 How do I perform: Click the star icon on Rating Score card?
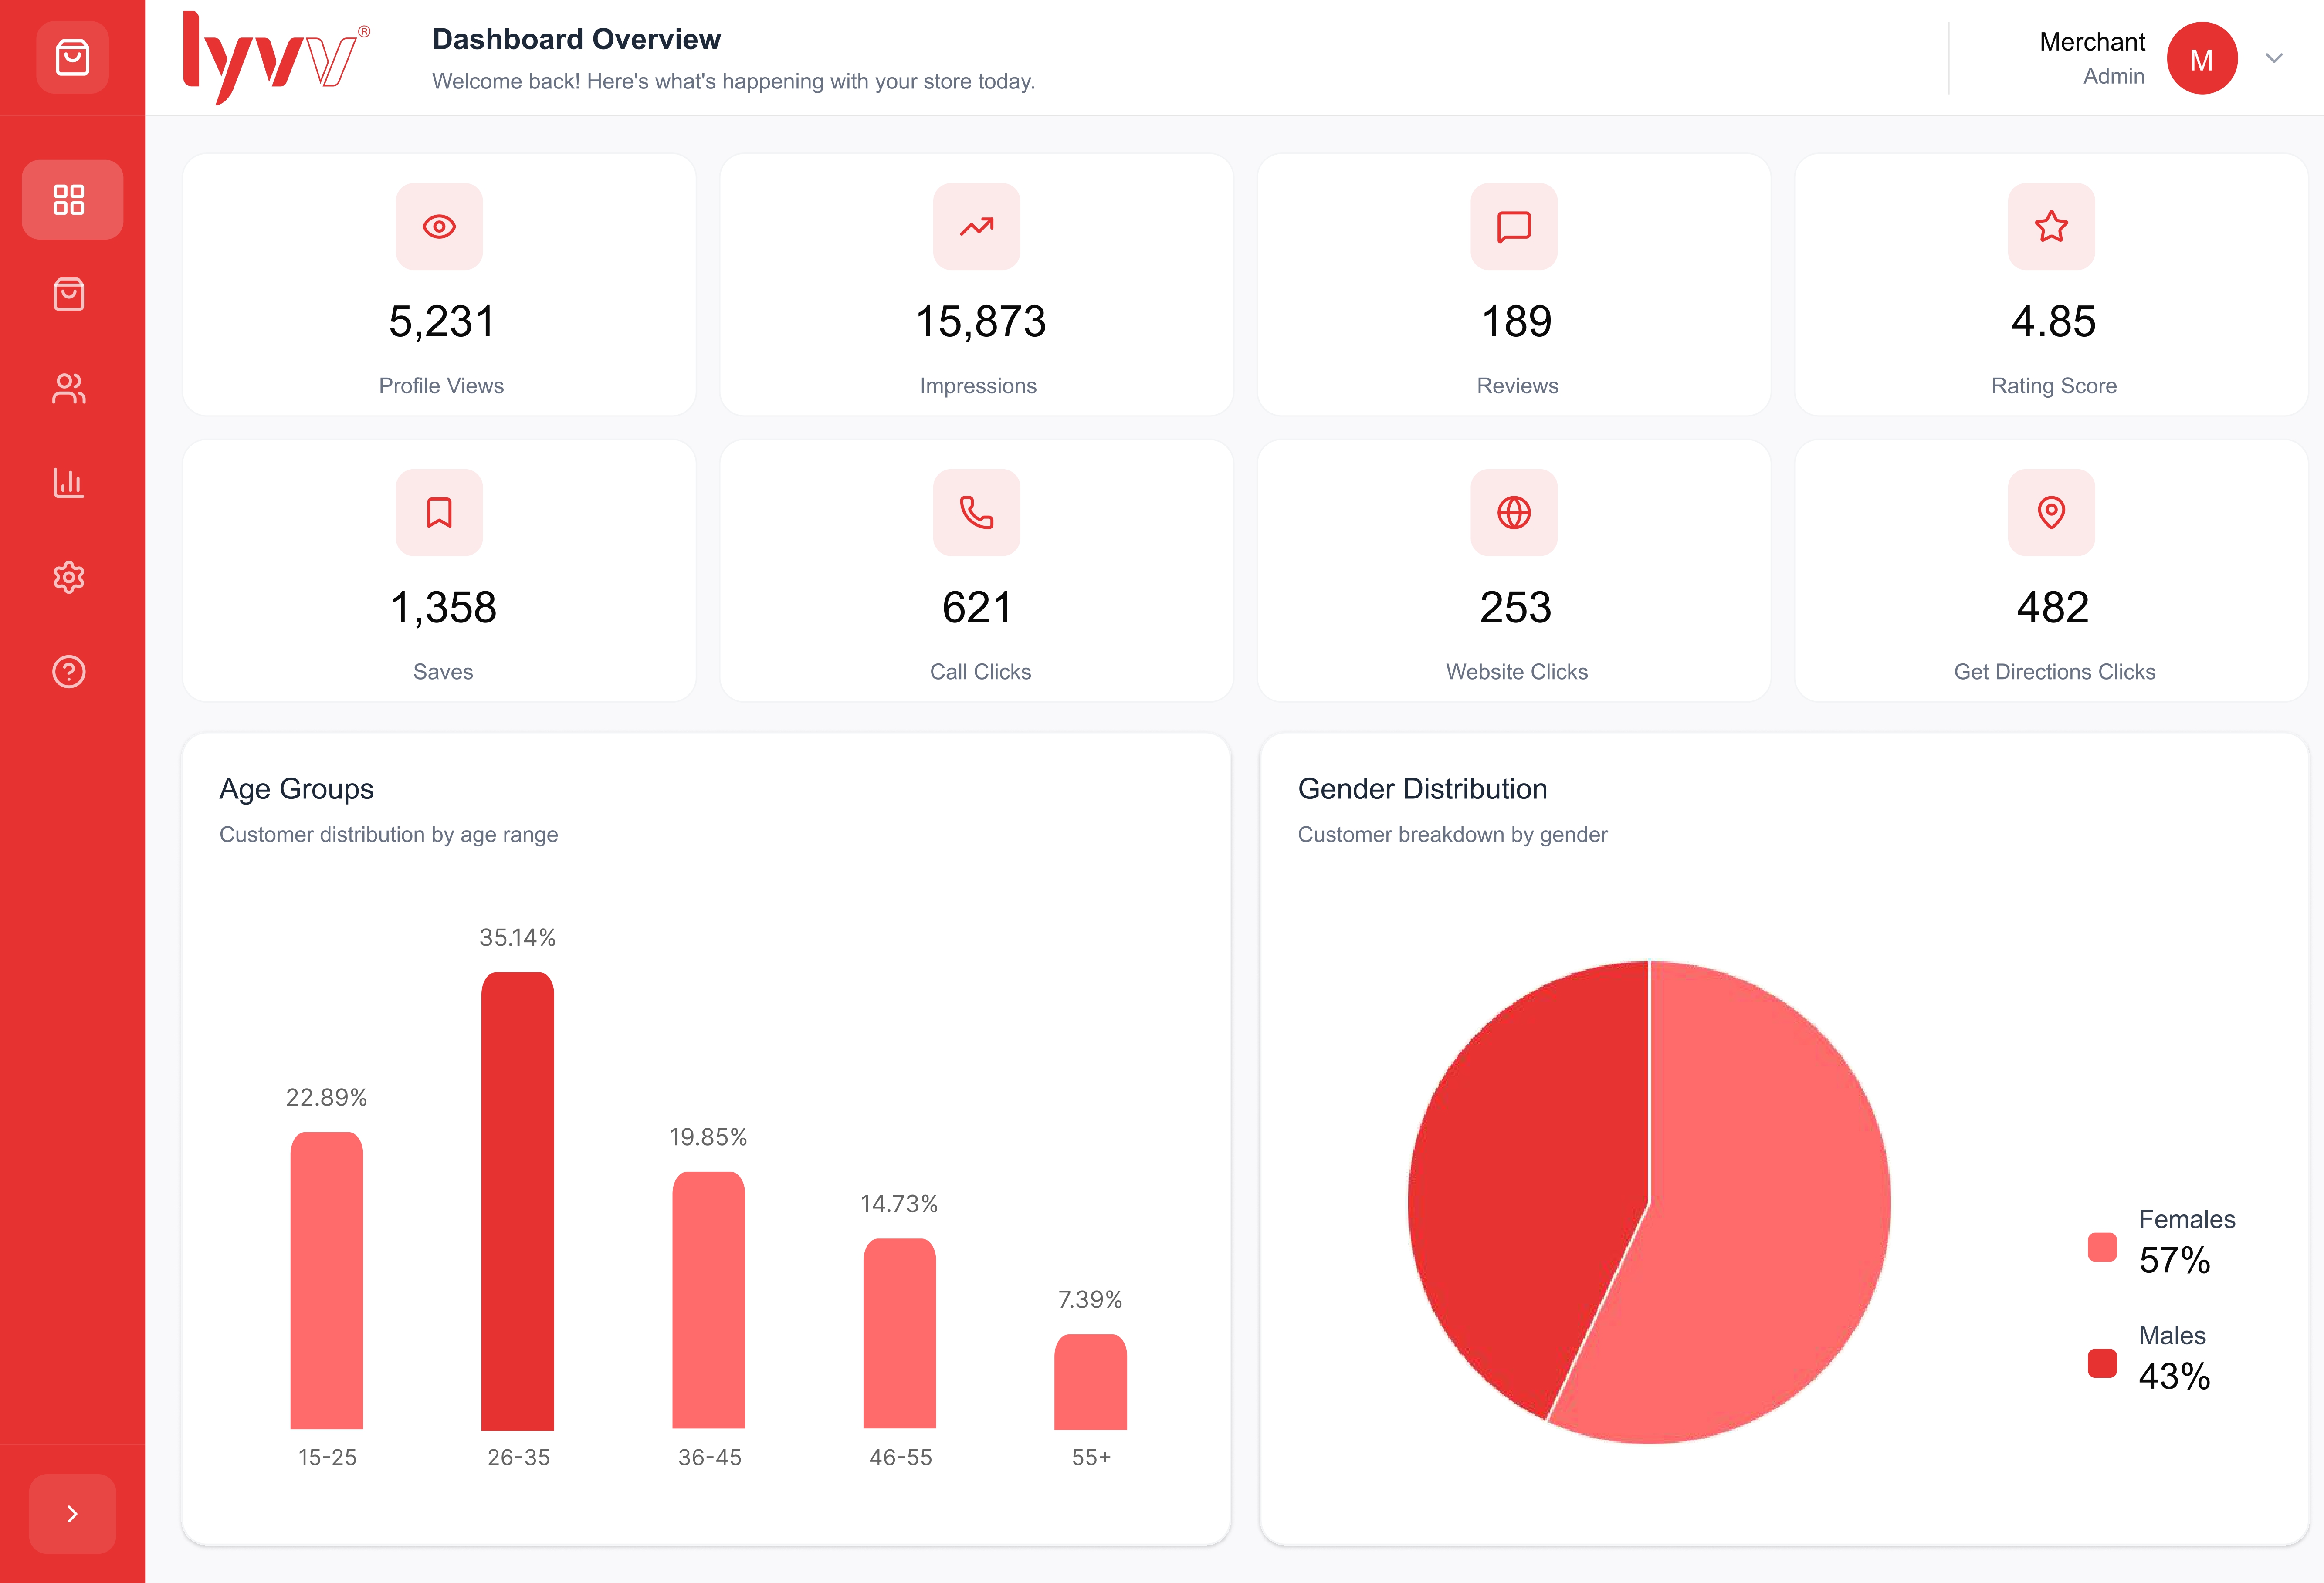pyautogui.click(x=2051, y=227)
